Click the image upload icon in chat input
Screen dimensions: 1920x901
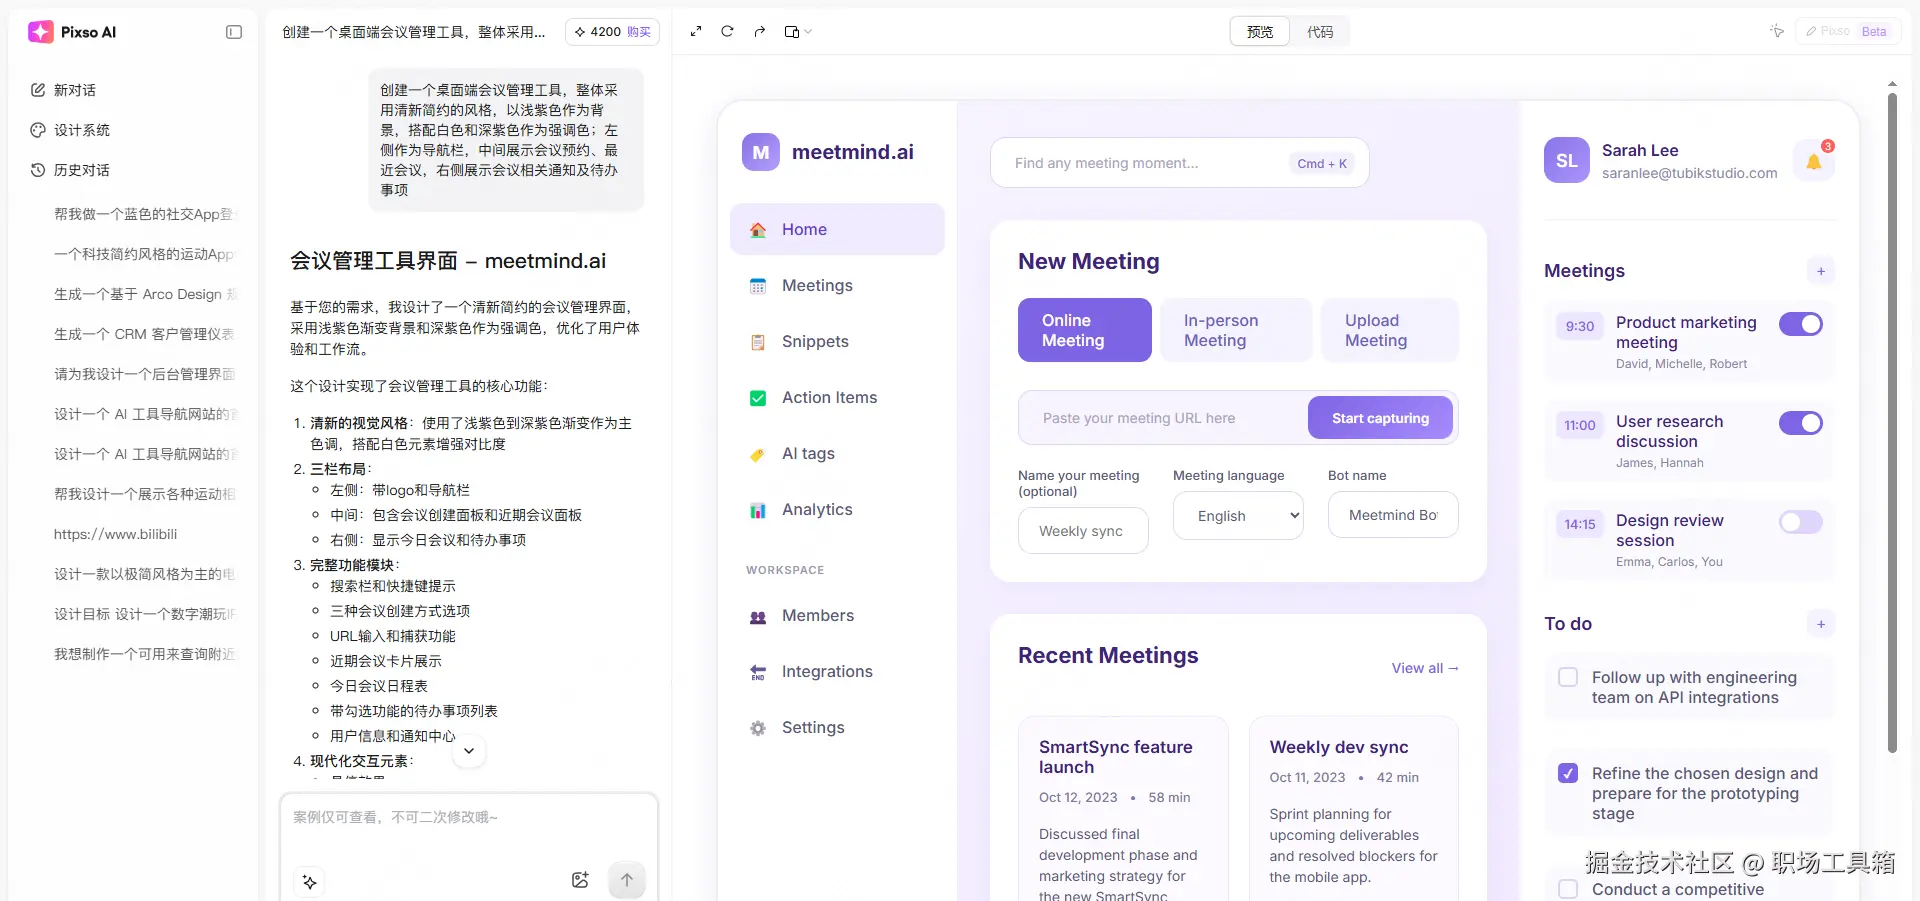[580, 880]
